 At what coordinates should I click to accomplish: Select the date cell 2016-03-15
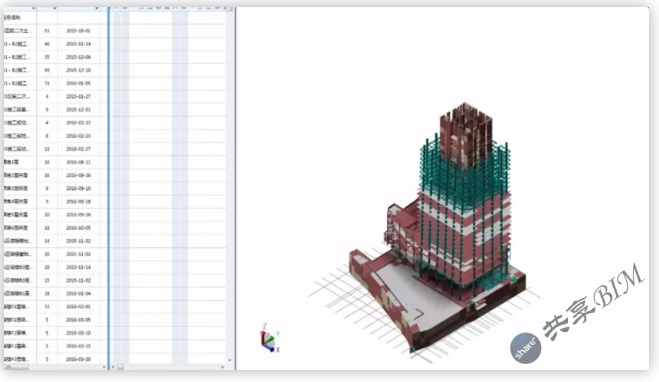(x=78, y=346)
